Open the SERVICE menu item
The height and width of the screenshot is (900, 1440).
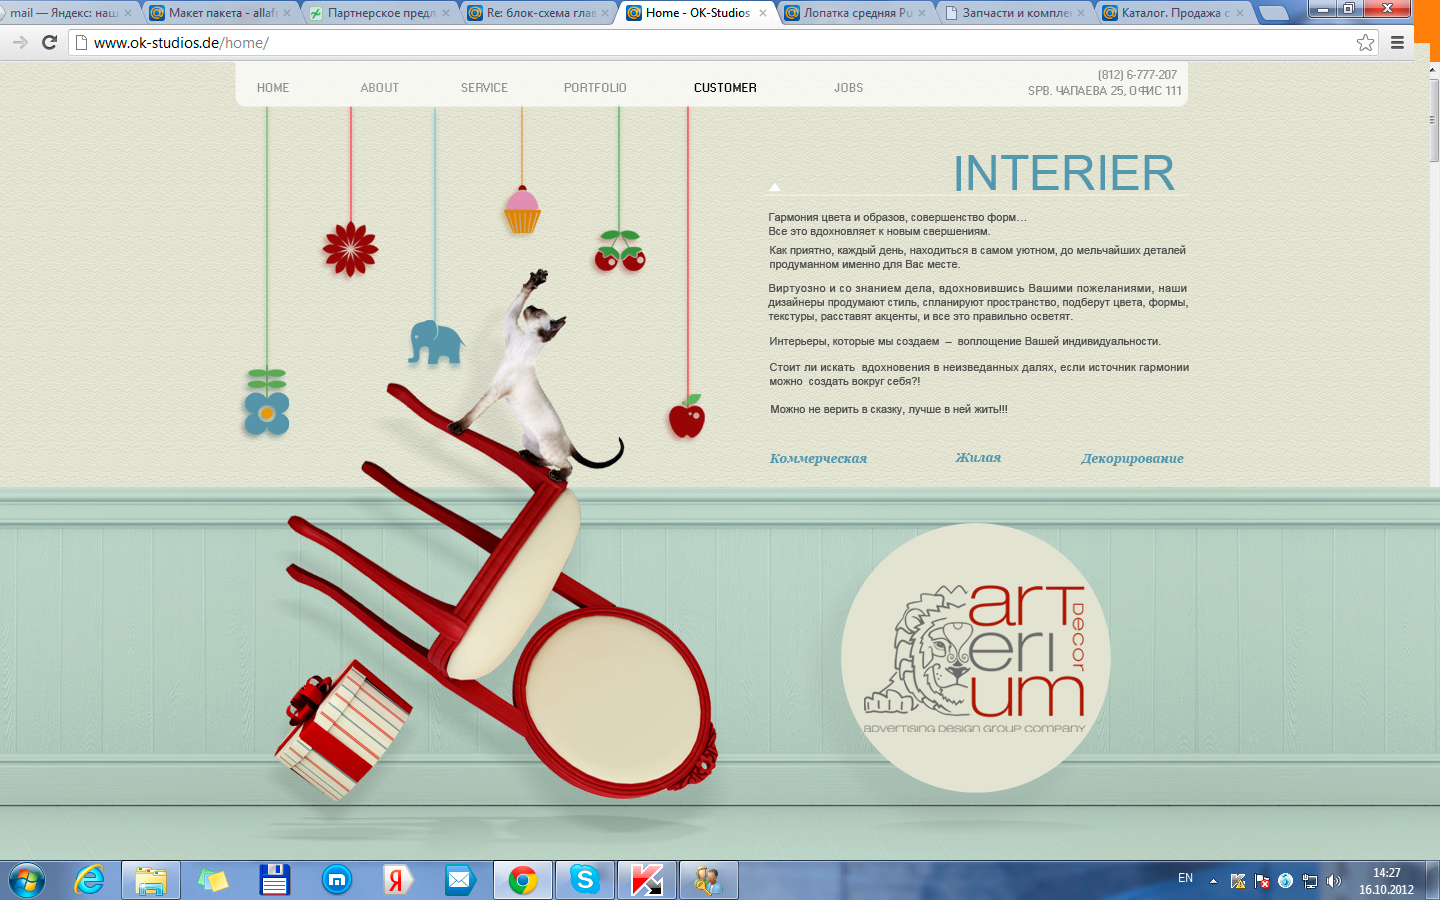[485, 88]
